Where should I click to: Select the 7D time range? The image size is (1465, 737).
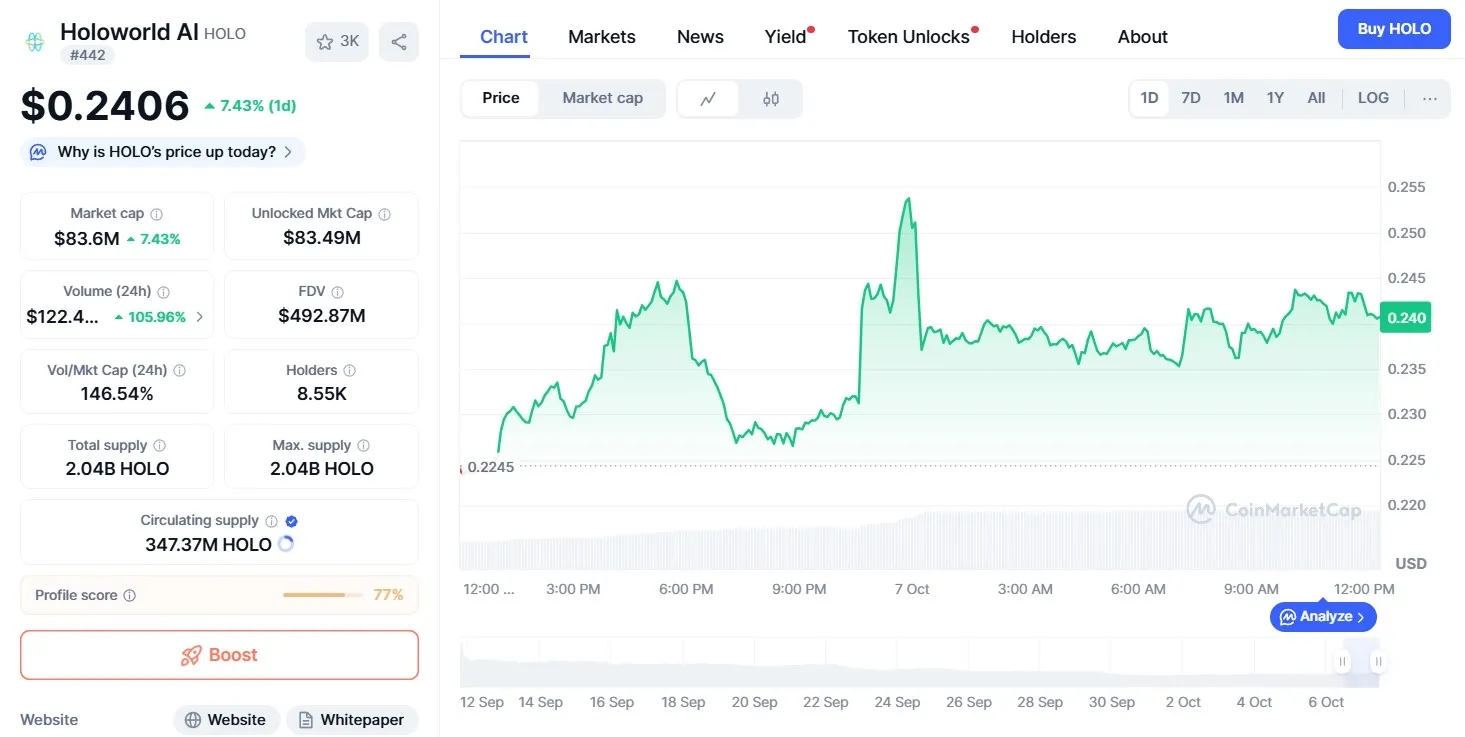(x=1191, y=98)
